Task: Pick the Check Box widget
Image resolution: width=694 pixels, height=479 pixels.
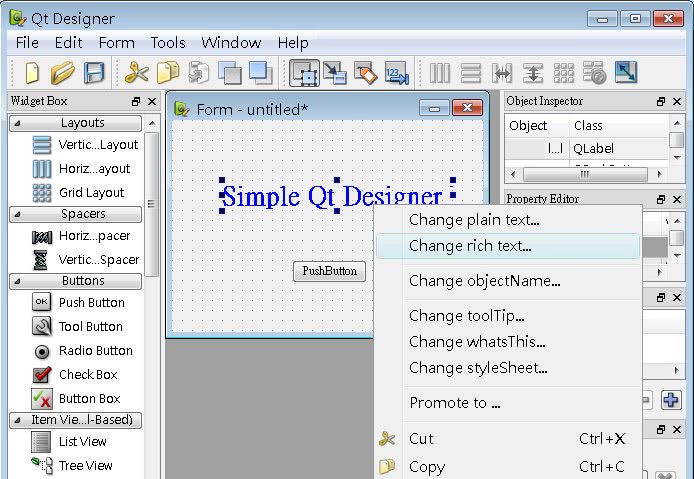Action: tap(74, 375)
